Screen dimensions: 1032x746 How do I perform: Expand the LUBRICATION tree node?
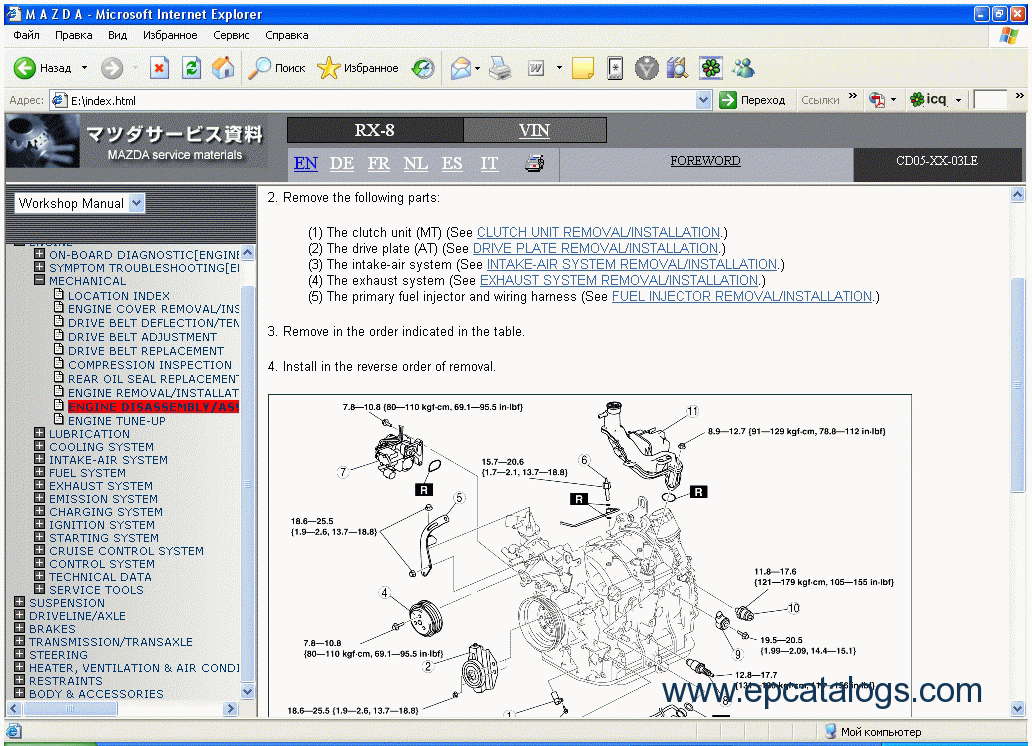pyautogui.click(x=39, y=433)
